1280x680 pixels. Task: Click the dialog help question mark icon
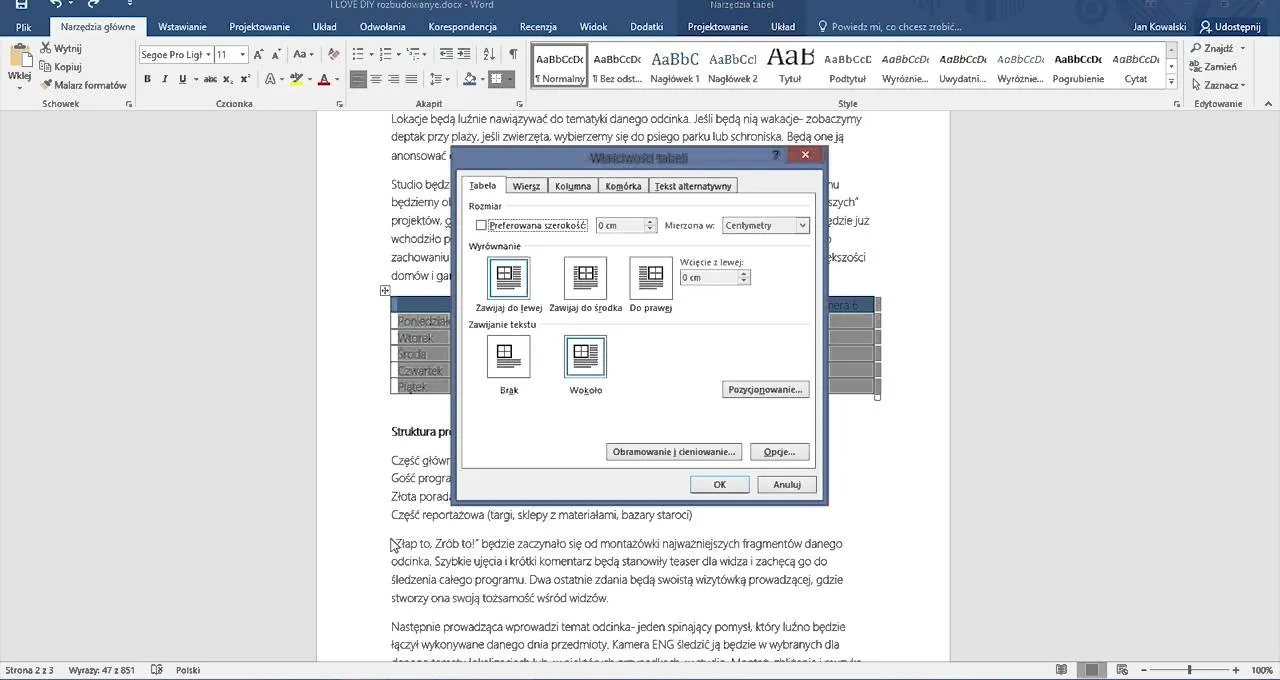[x=776, y=156]
